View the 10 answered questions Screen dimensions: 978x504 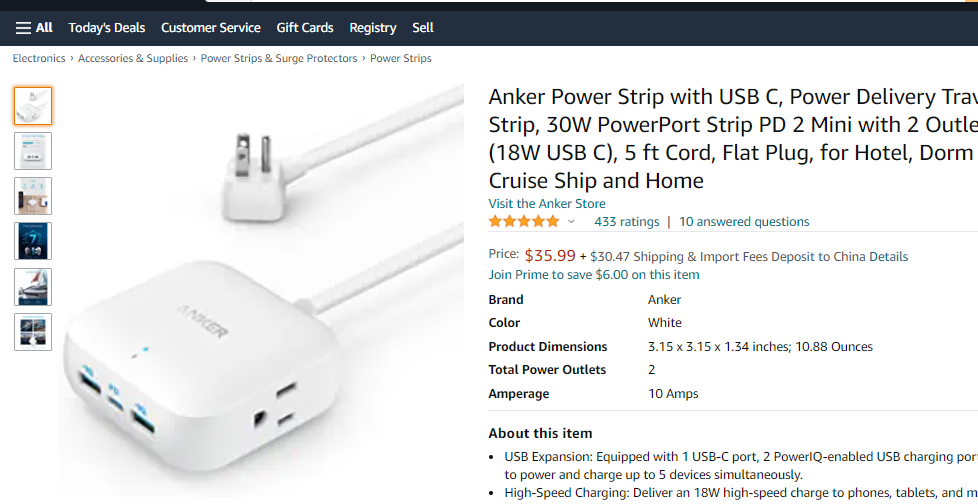[x=744, y=222]
